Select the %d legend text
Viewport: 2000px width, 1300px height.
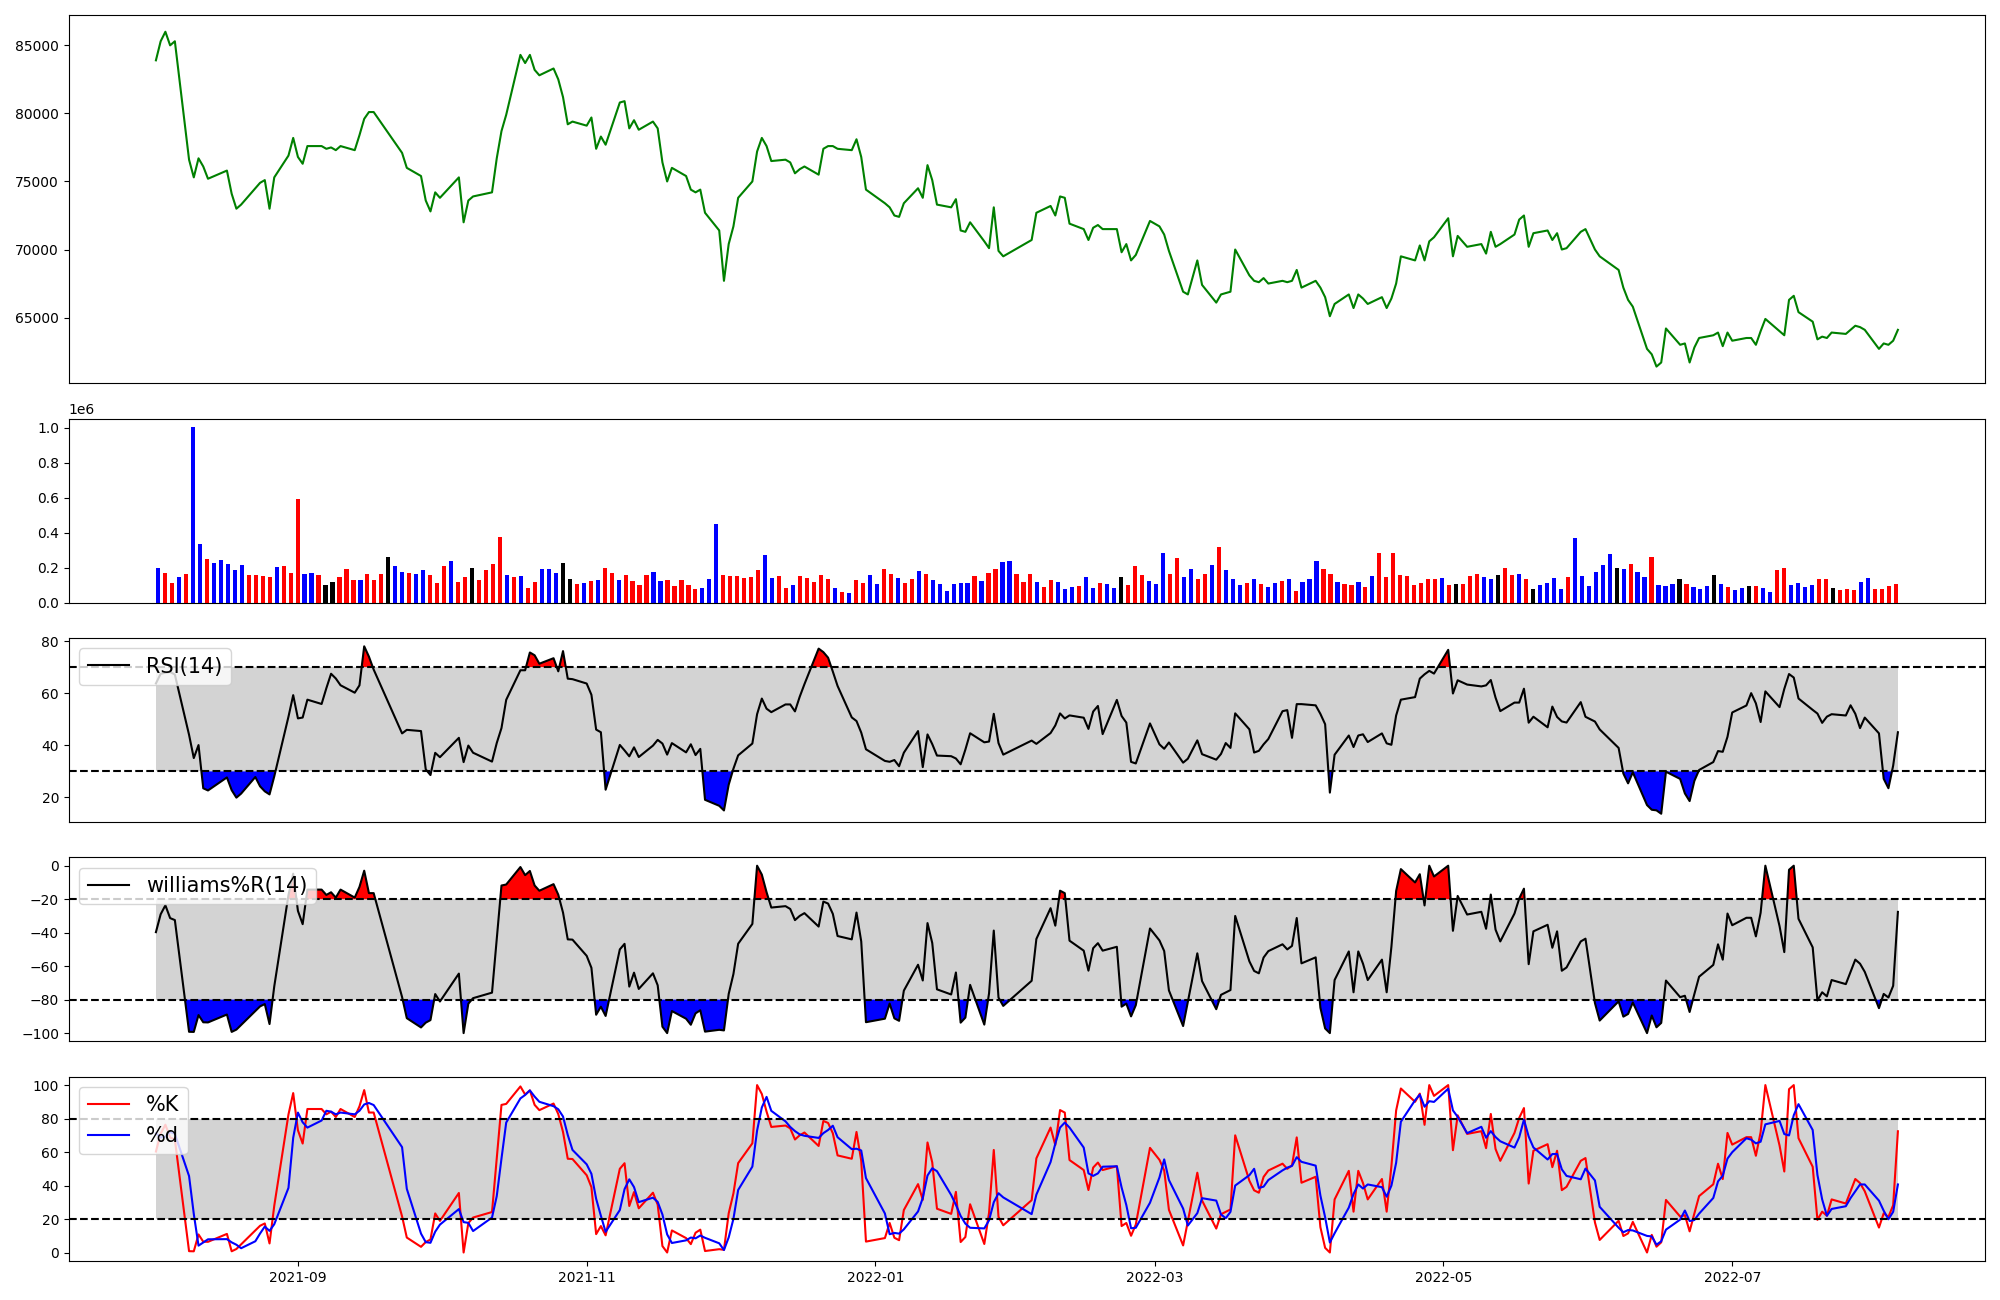point(162,1135)
